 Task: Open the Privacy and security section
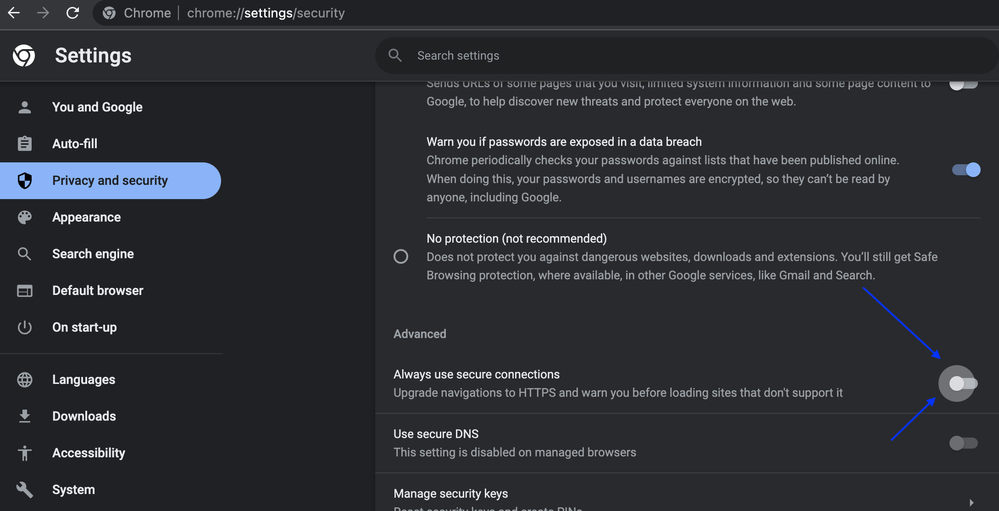pos(110,181)
